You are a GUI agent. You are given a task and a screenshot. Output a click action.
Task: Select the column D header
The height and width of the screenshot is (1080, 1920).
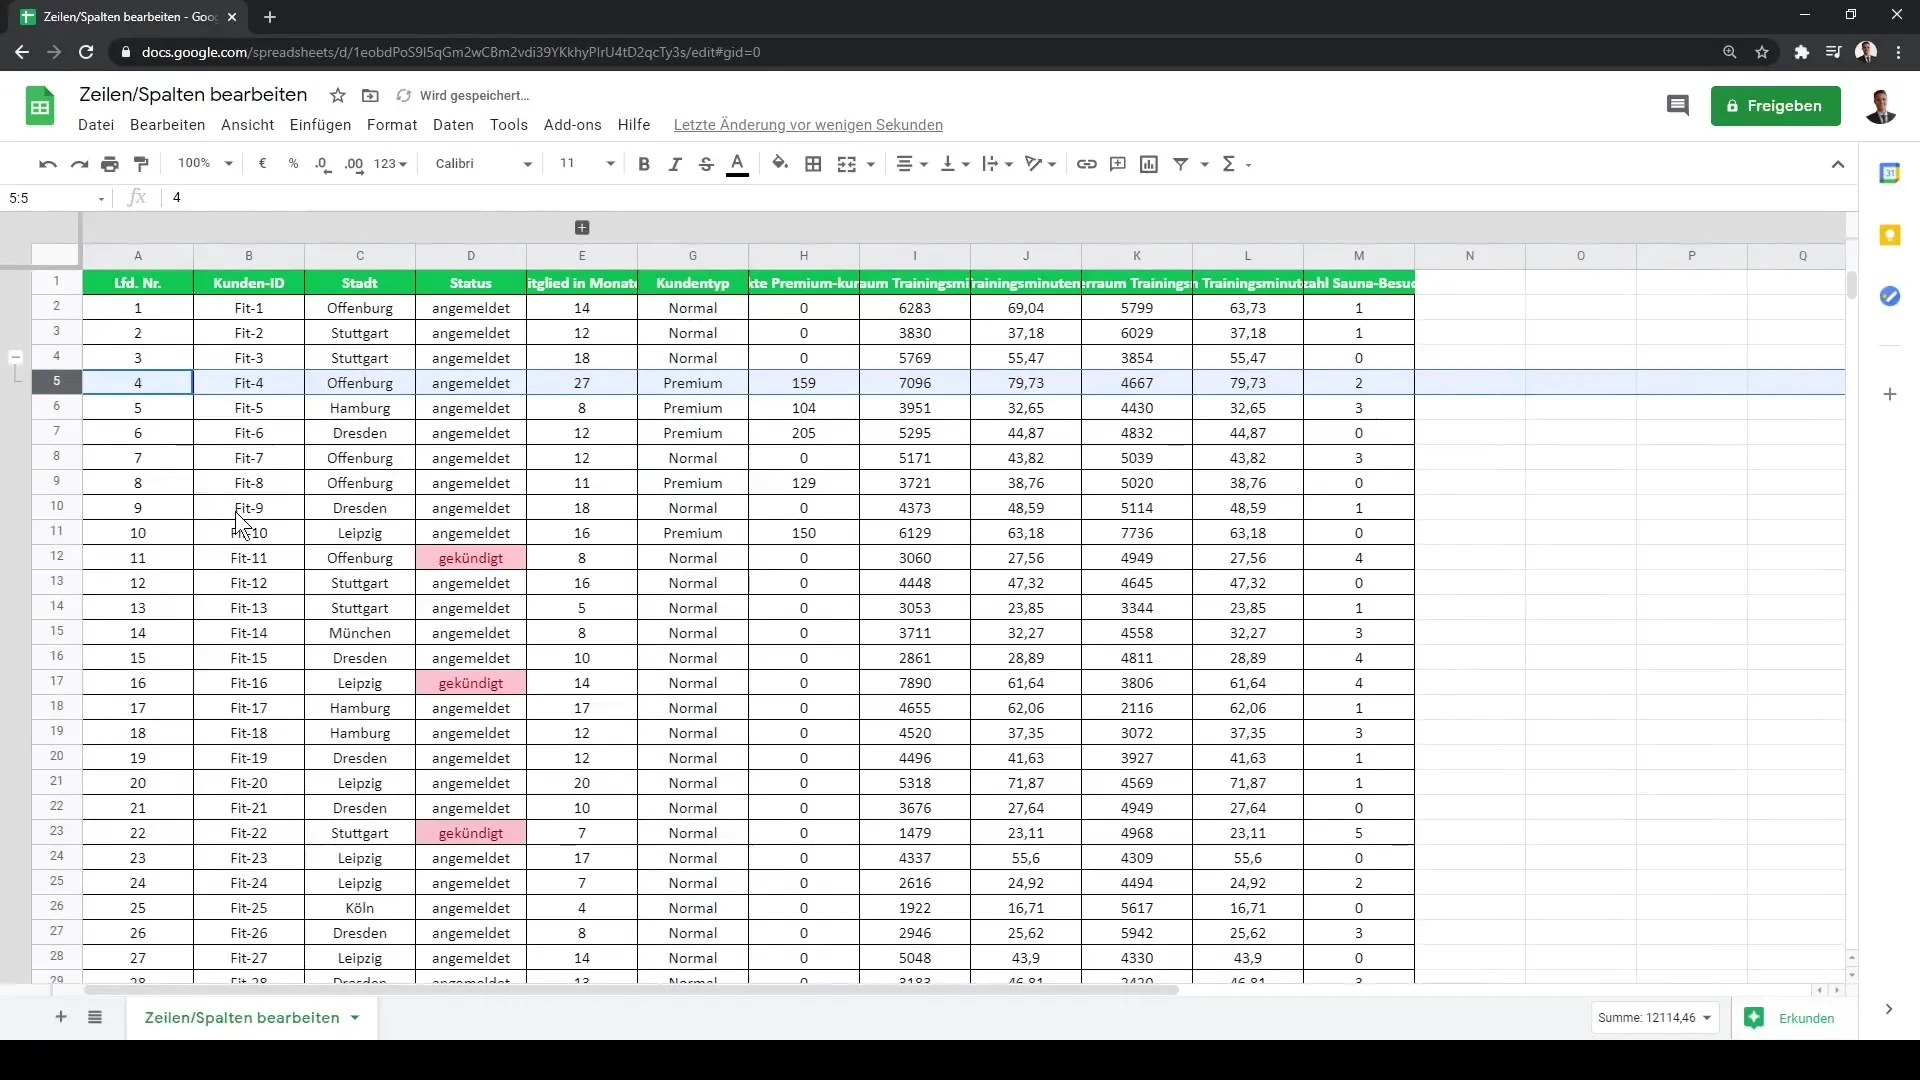point(471,256)
